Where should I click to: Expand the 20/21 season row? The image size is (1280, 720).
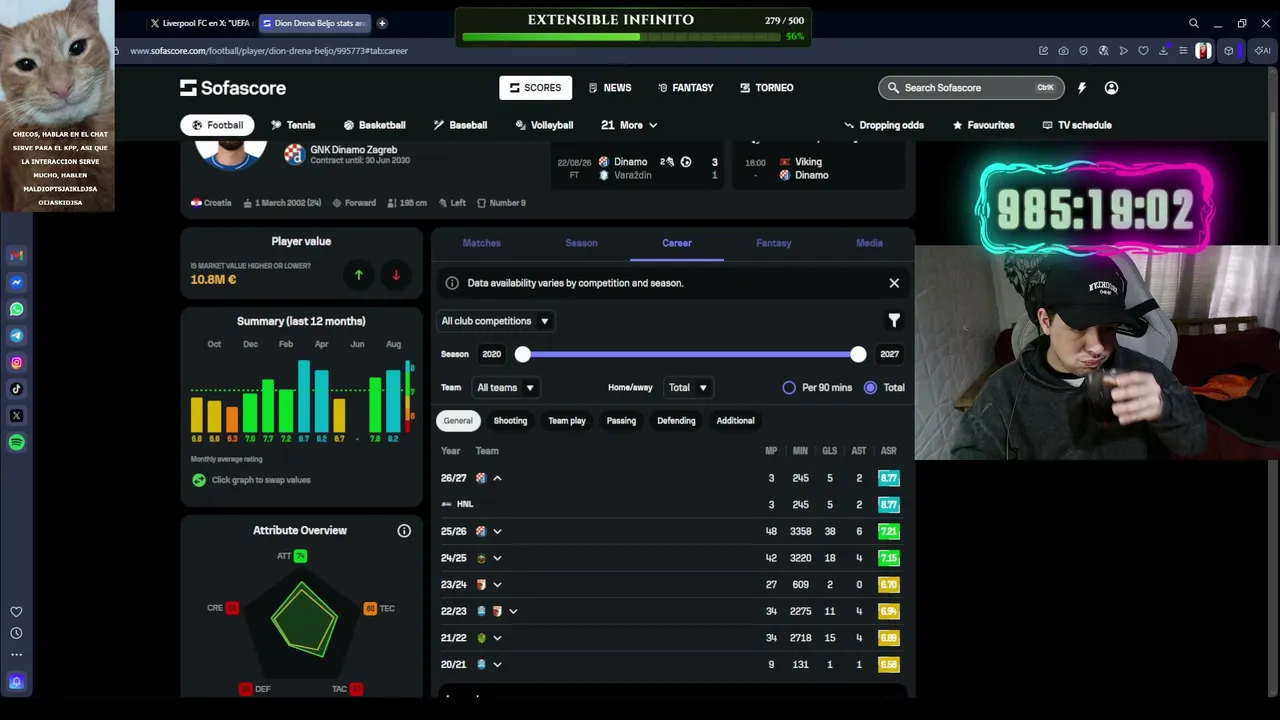(x=497, y=664)
